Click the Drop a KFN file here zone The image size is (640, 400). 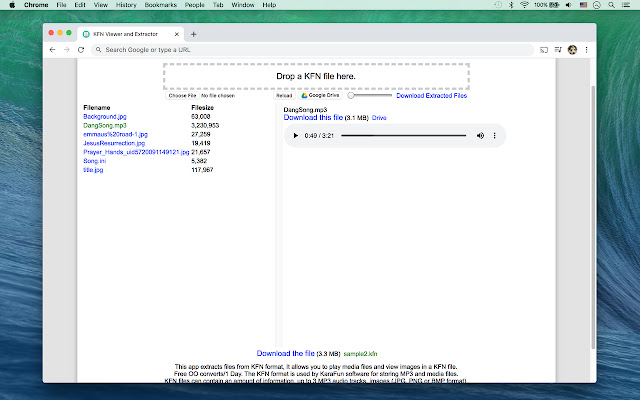[316, 76]
